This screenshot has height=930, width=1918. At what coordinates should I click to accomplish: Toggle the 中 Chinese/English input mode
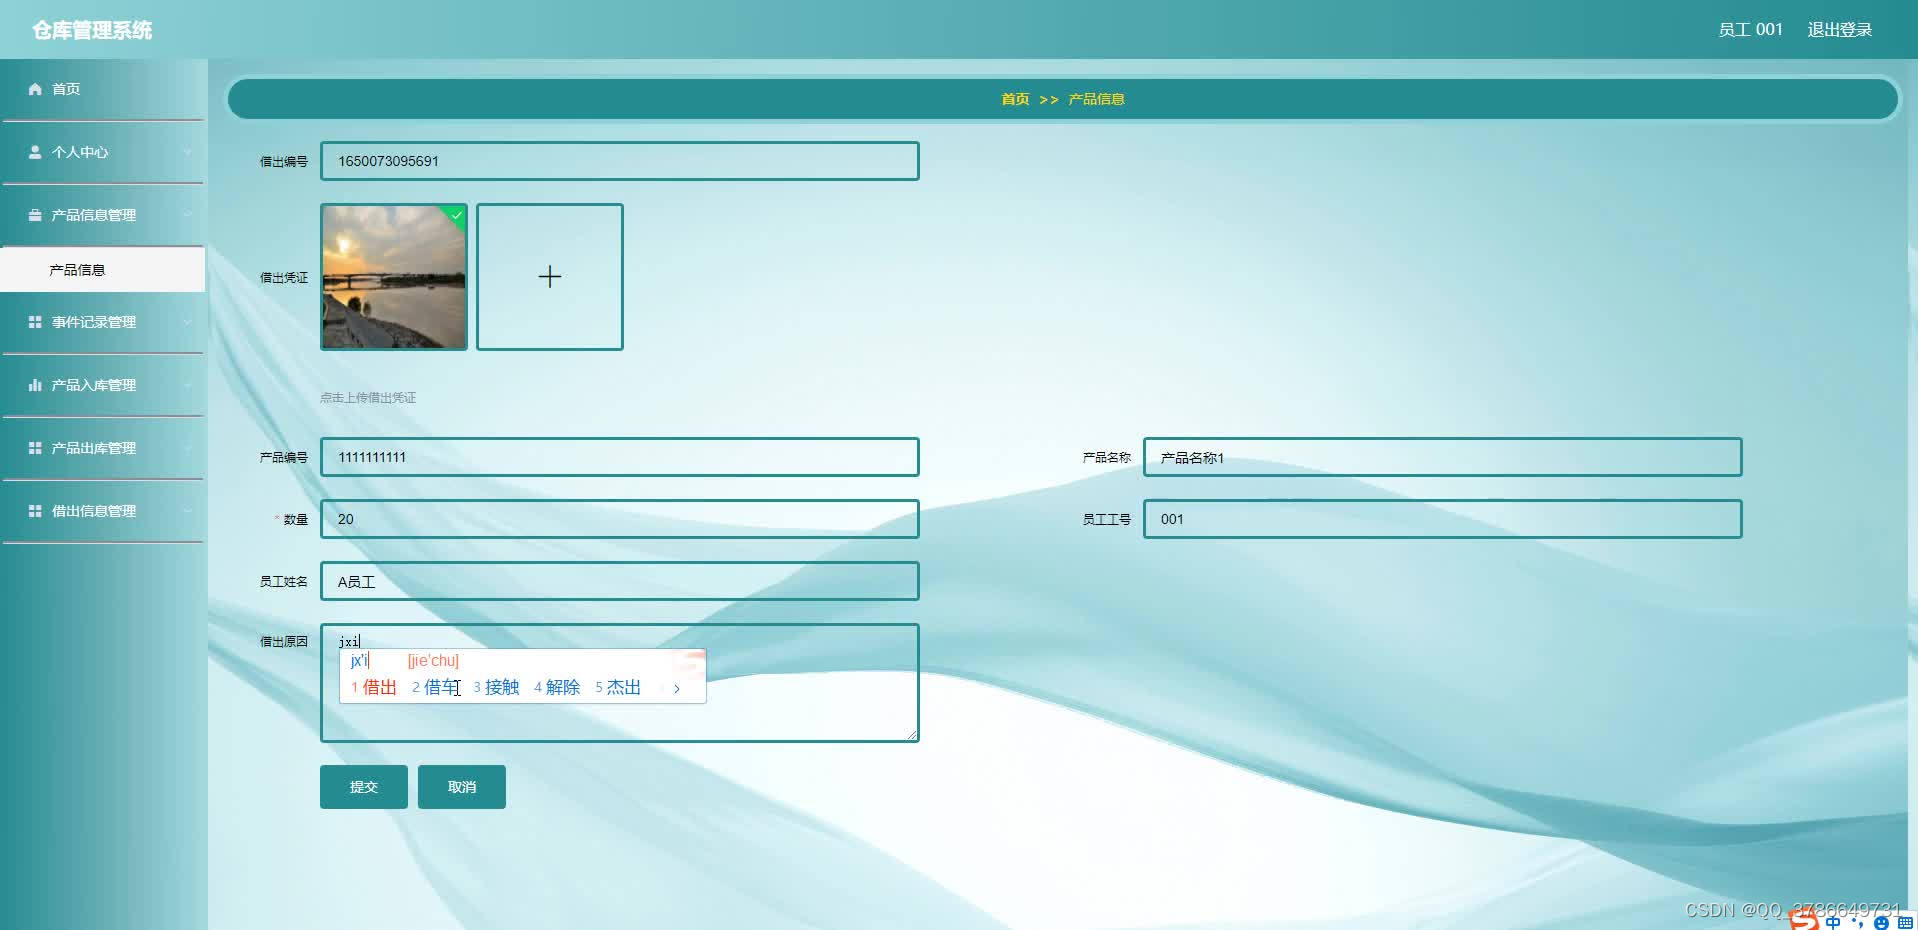[x=1833, y=922]
